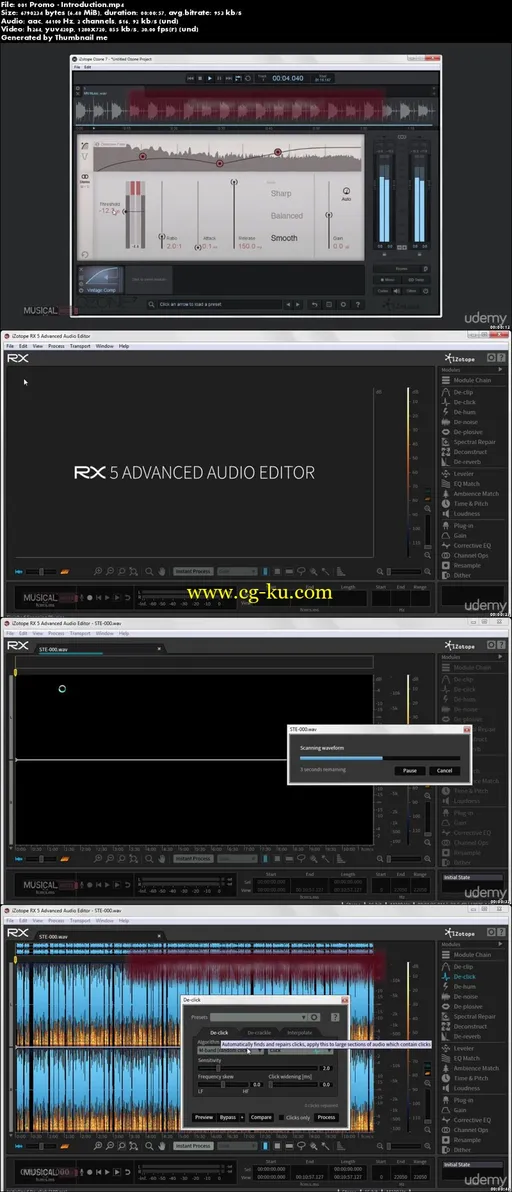The height and width of the screenshot is (1192, 512).
Task: Open Presets dropdown in De-click dialog
Action: click(258, 1017)
